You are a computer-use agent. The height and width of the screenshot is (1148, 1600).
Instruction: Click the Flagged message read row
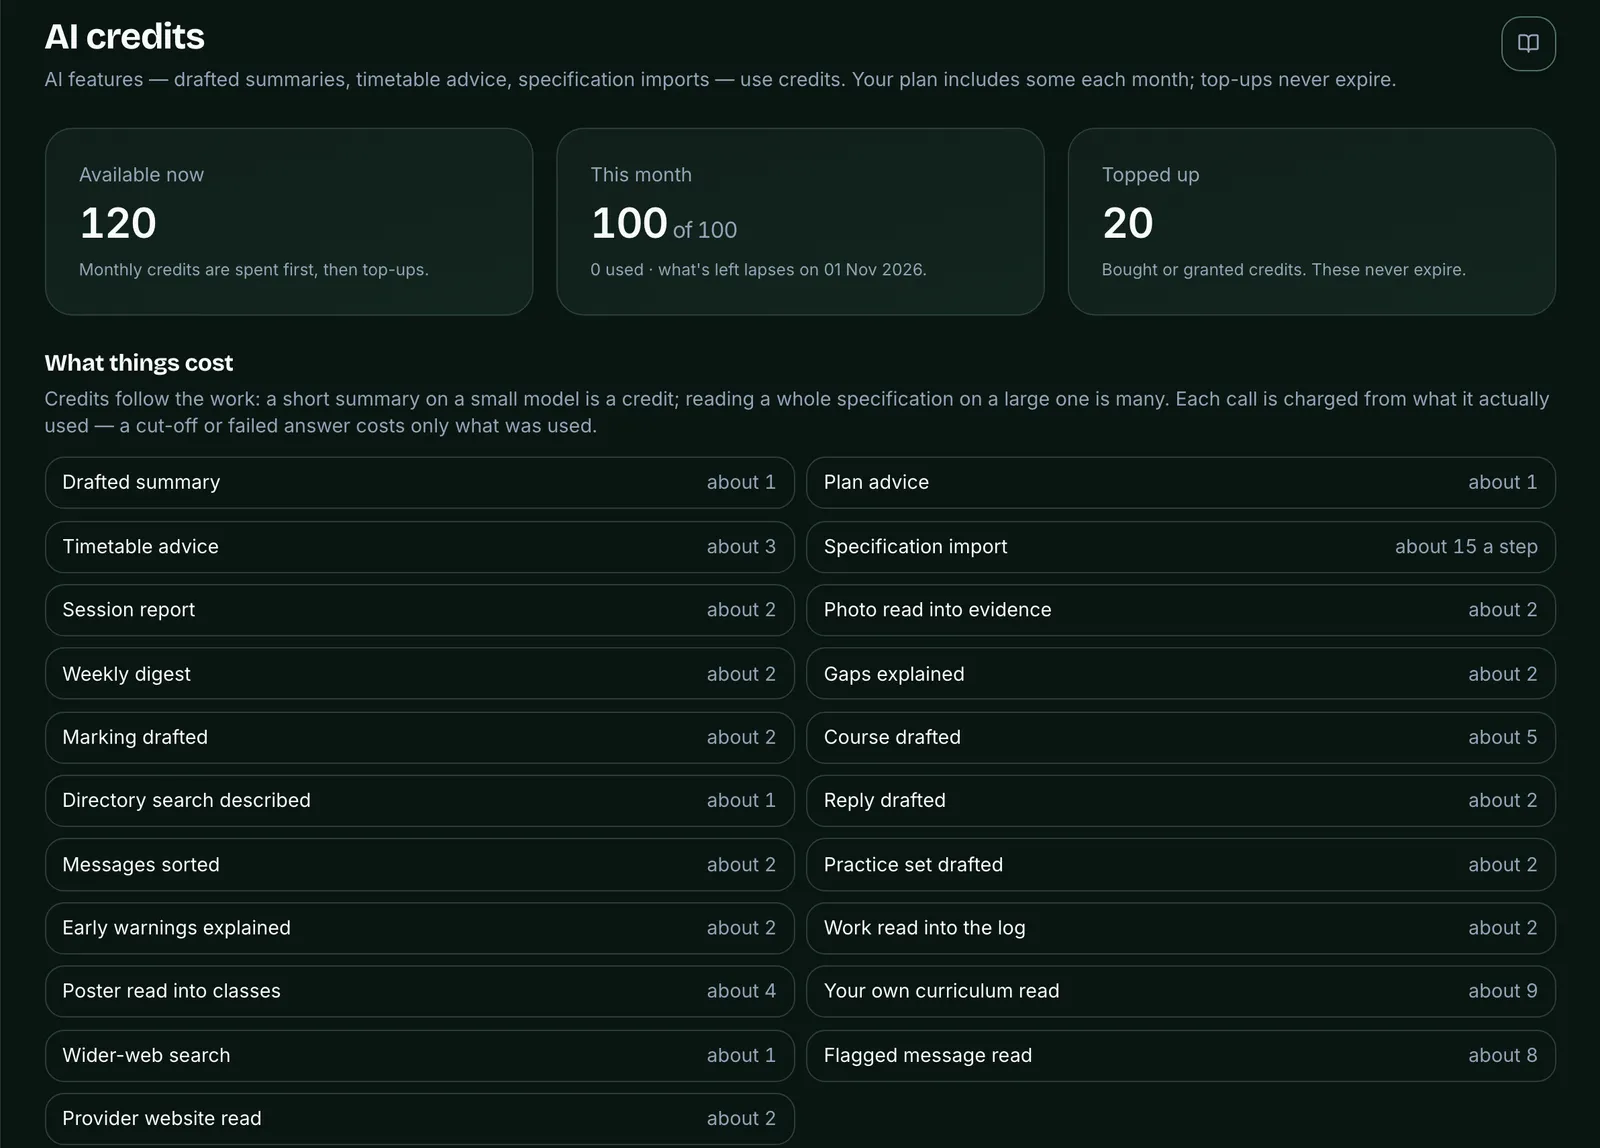pos(1181,1056)
